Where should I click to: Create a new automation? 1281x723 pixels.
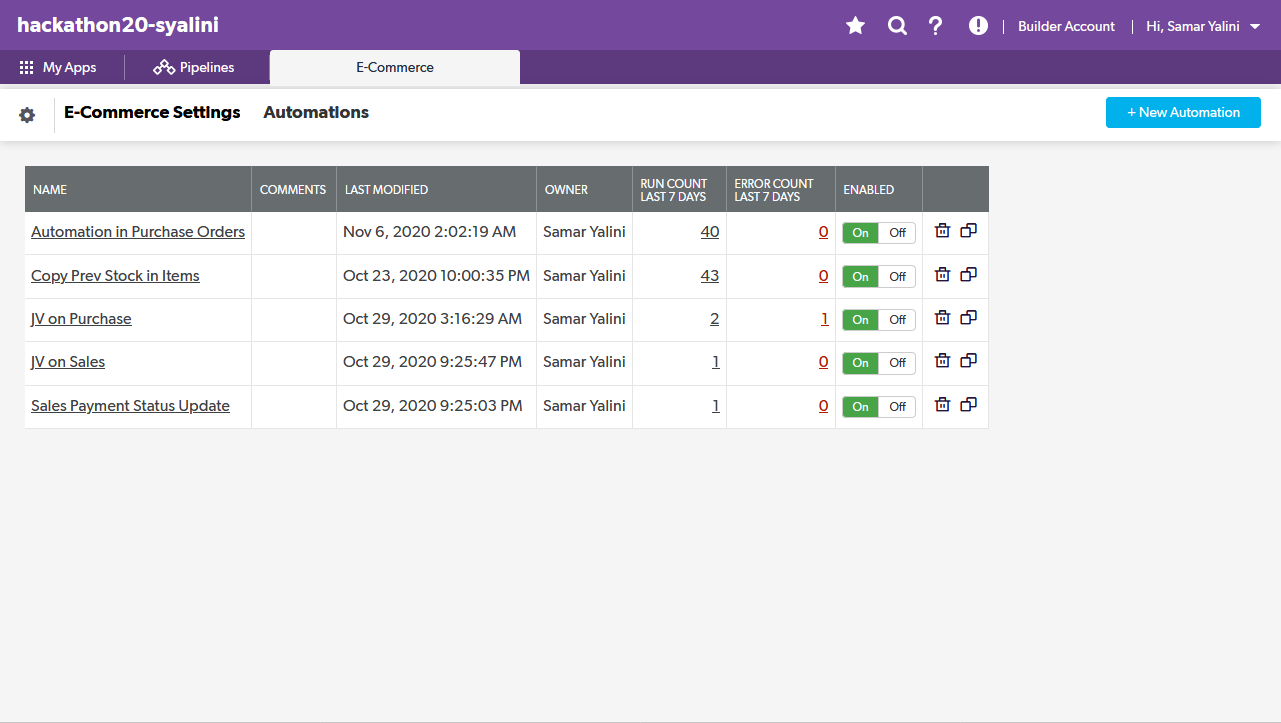tap(1183, 112)
